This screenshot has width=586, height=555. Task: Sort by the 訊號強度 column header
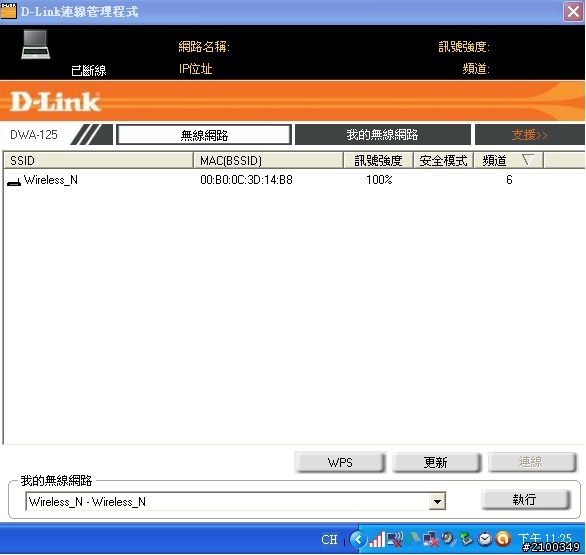click(378, 160)
